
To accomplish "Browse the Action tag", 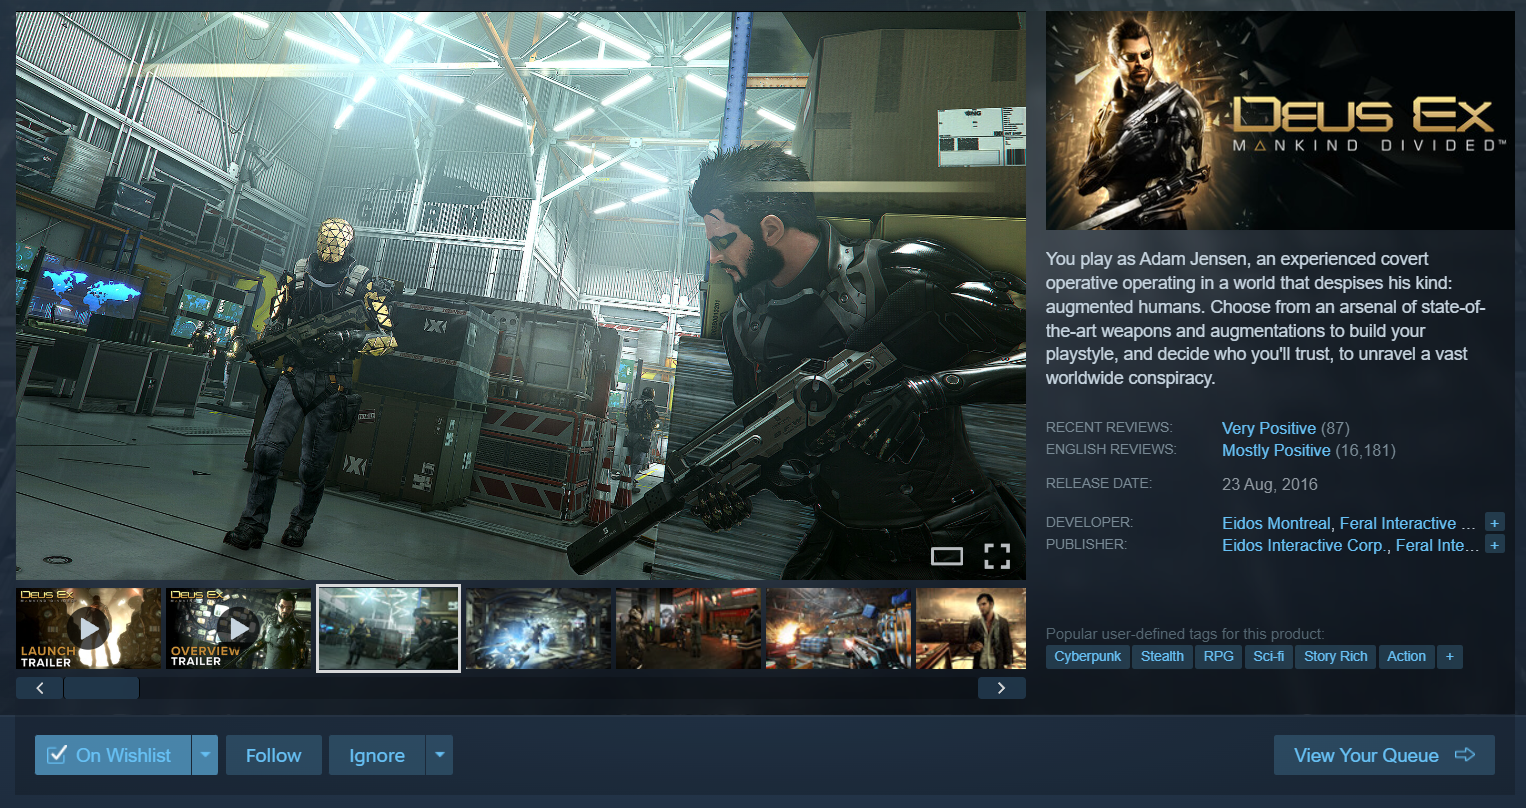I will click(x=1406, y=656).
